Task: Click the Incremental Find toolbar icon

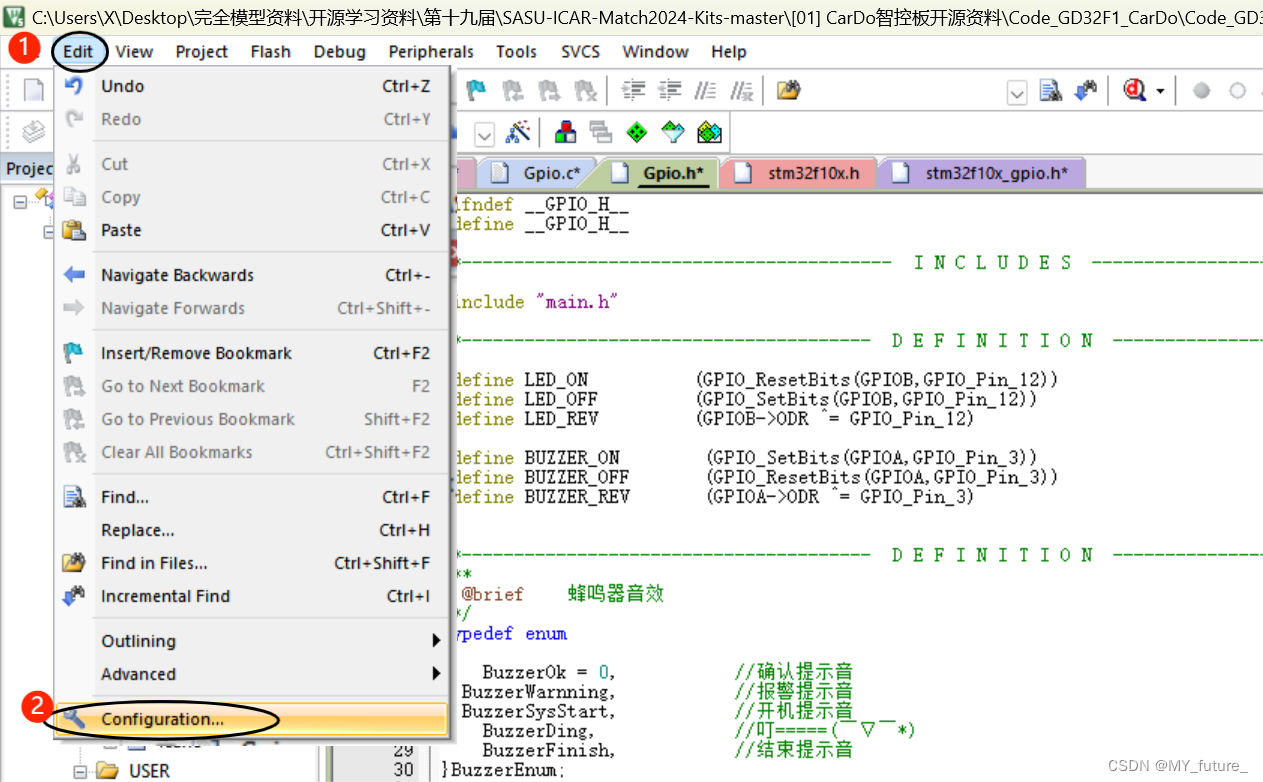Action: 1085,91
